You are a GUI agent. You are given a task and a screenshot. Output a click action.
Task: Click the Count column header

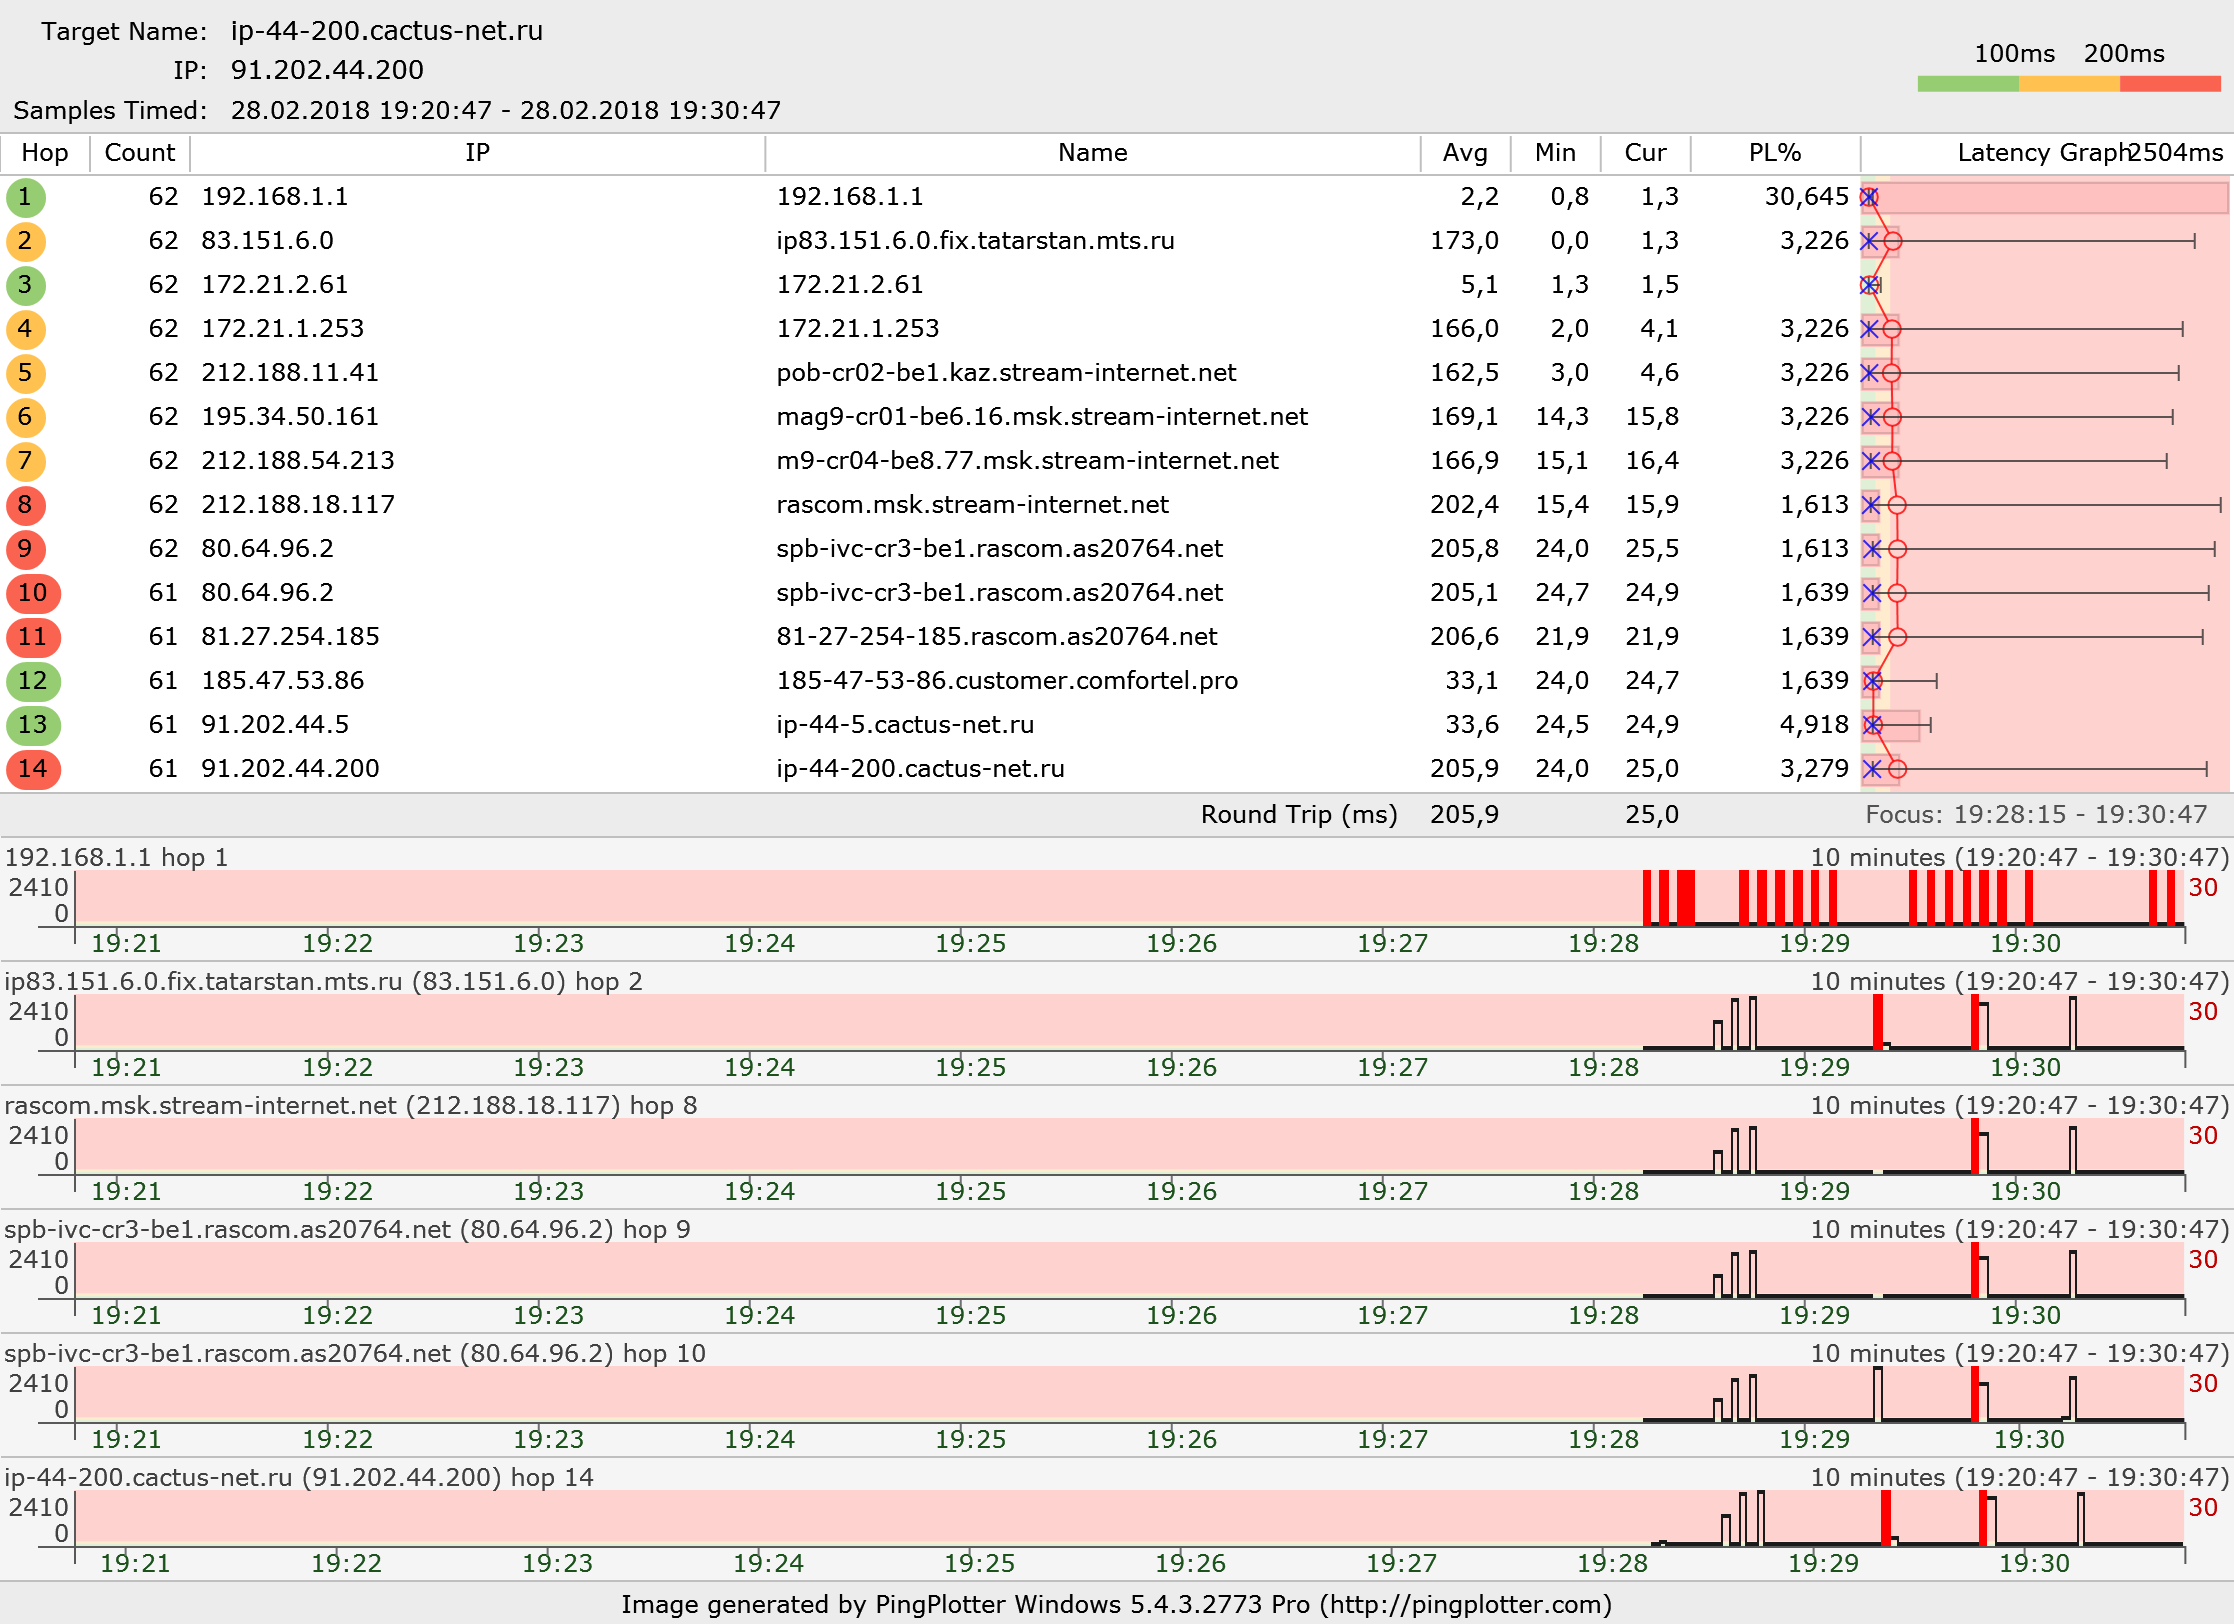[140, 153]
